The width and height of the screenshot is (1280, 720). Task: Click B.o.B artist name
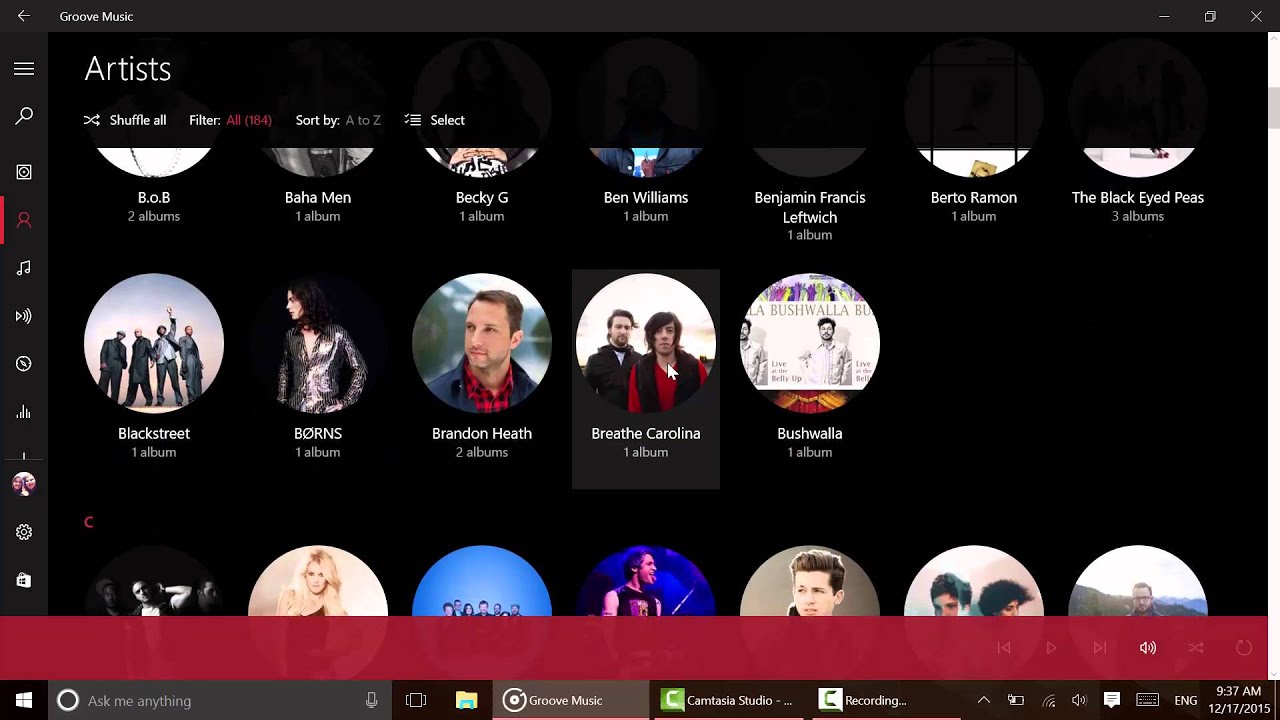pos(154,198)
